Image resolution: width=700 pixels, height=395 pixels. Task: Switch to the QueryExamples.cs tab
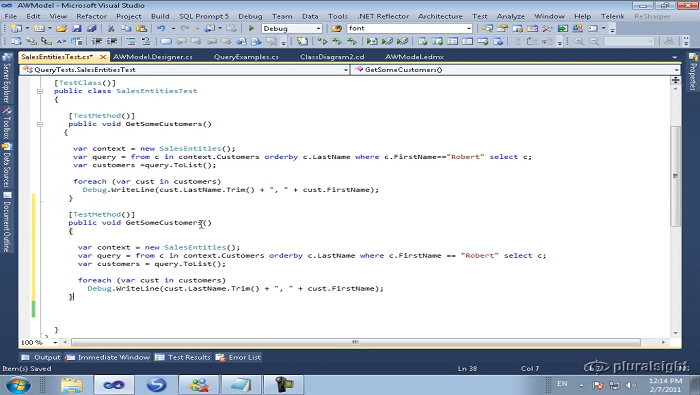click(246, 57)
